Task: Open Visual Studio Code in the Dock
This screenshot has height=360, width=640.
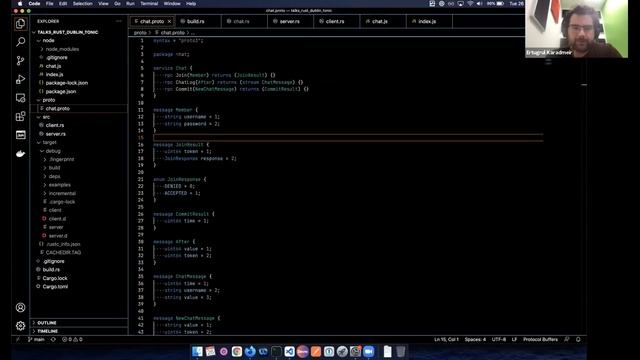Action: [289, 351]
